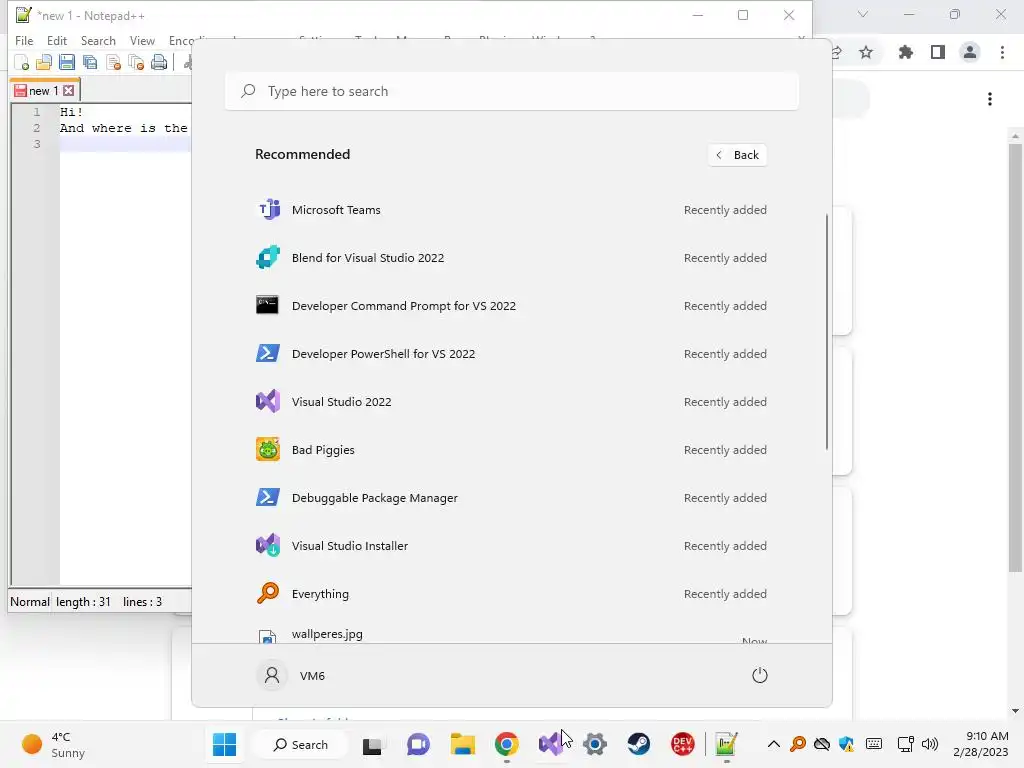Click 'length : 31' in Notepad++ status bar

click(x=83, y=601)
